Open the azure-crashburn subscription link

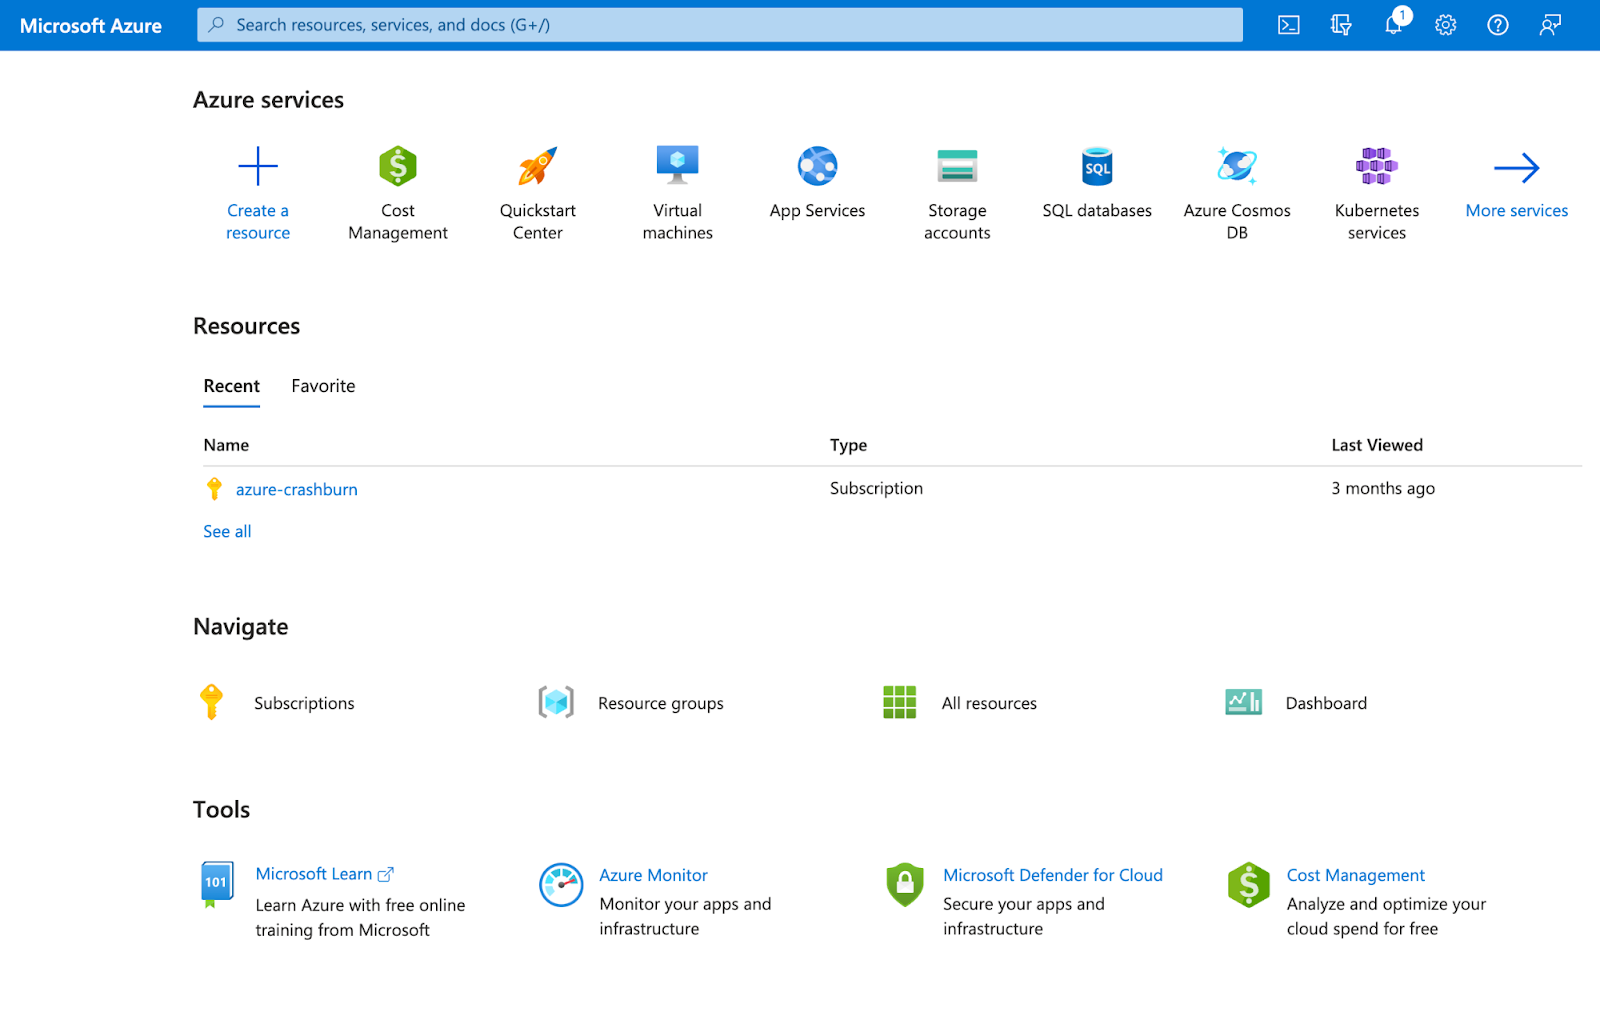coord(296,489)
